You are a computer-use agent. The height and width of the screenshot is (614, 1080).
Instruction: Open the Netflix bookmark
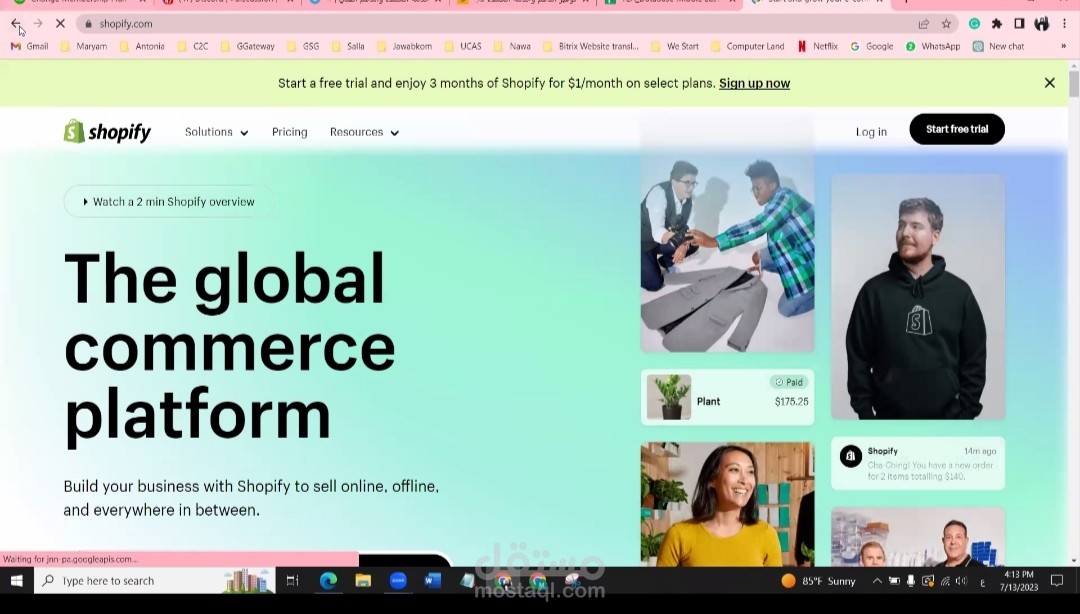point(818,46)
